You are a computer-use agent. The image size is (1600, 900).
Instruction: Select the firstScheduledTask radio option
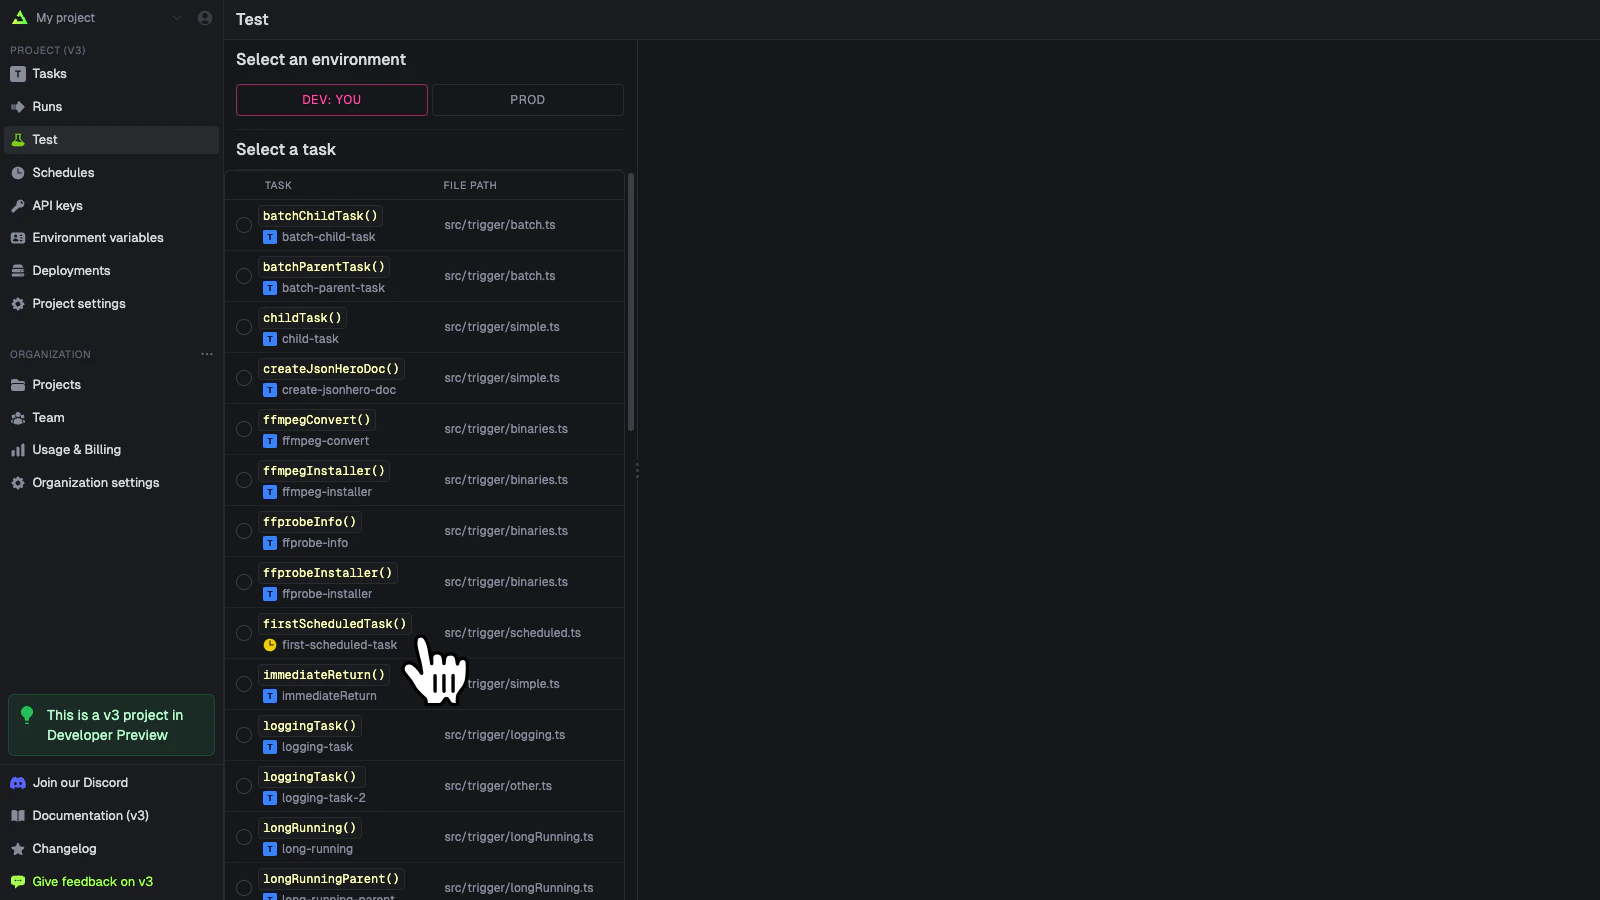(x=243, y=633)
